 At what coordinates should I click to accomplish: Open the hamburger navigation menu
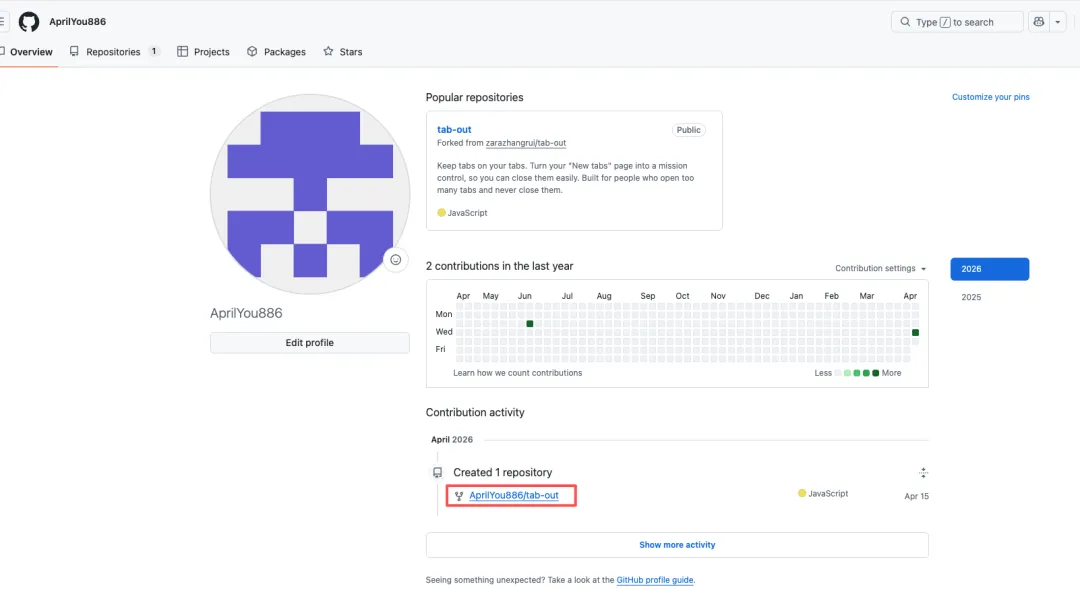[3, 22]
